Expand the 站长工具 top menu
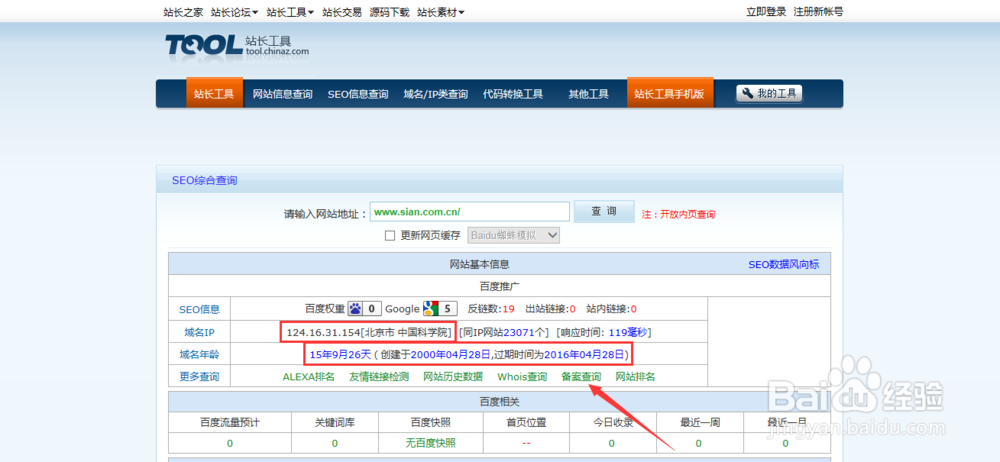This screenshot has width=1000, height=462. [290, 11]
